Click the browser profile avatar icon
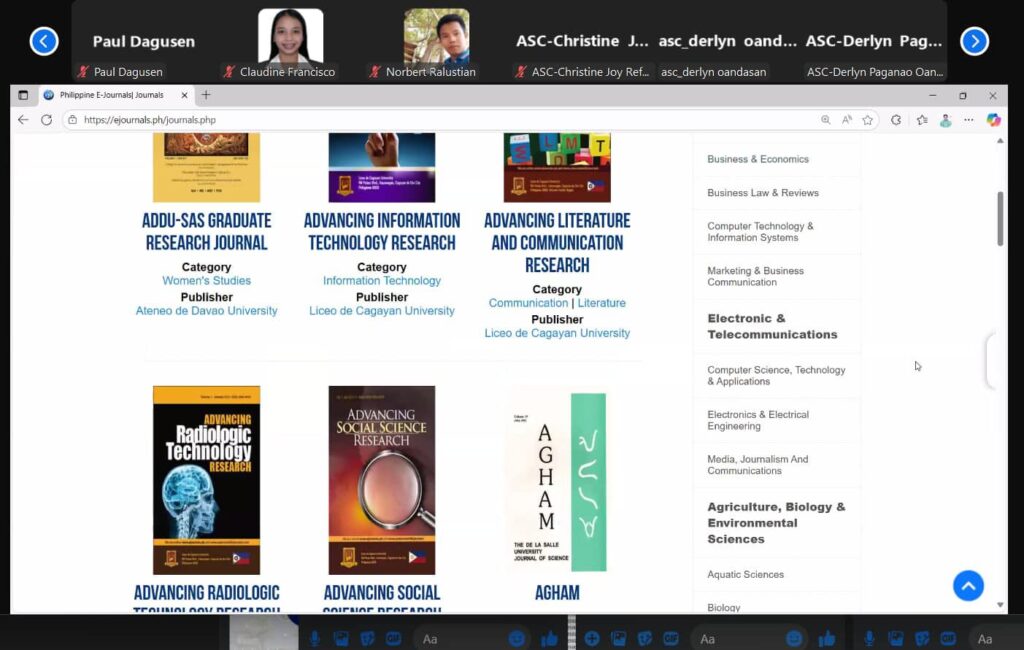This screenshot has width=1024, height=650. coord(945,120)
